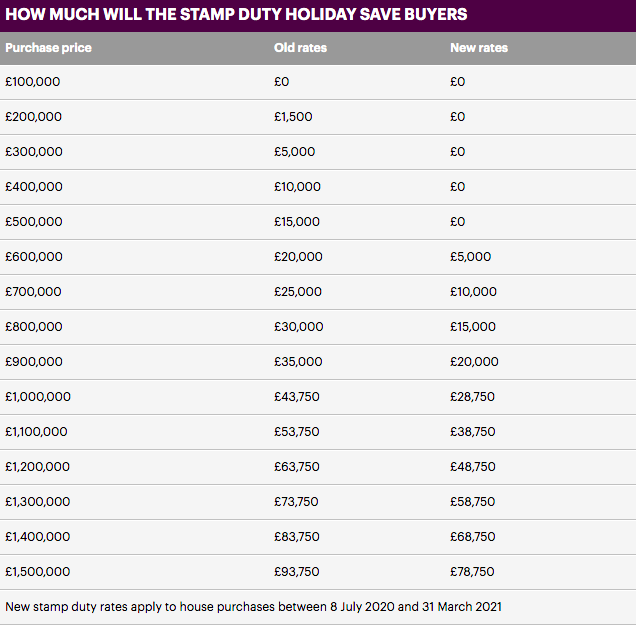Image resolution: width=637 pixels, height=626 pixels.
Task: Click the £300,000 purchase price row
Action: [x=318, y=152]
